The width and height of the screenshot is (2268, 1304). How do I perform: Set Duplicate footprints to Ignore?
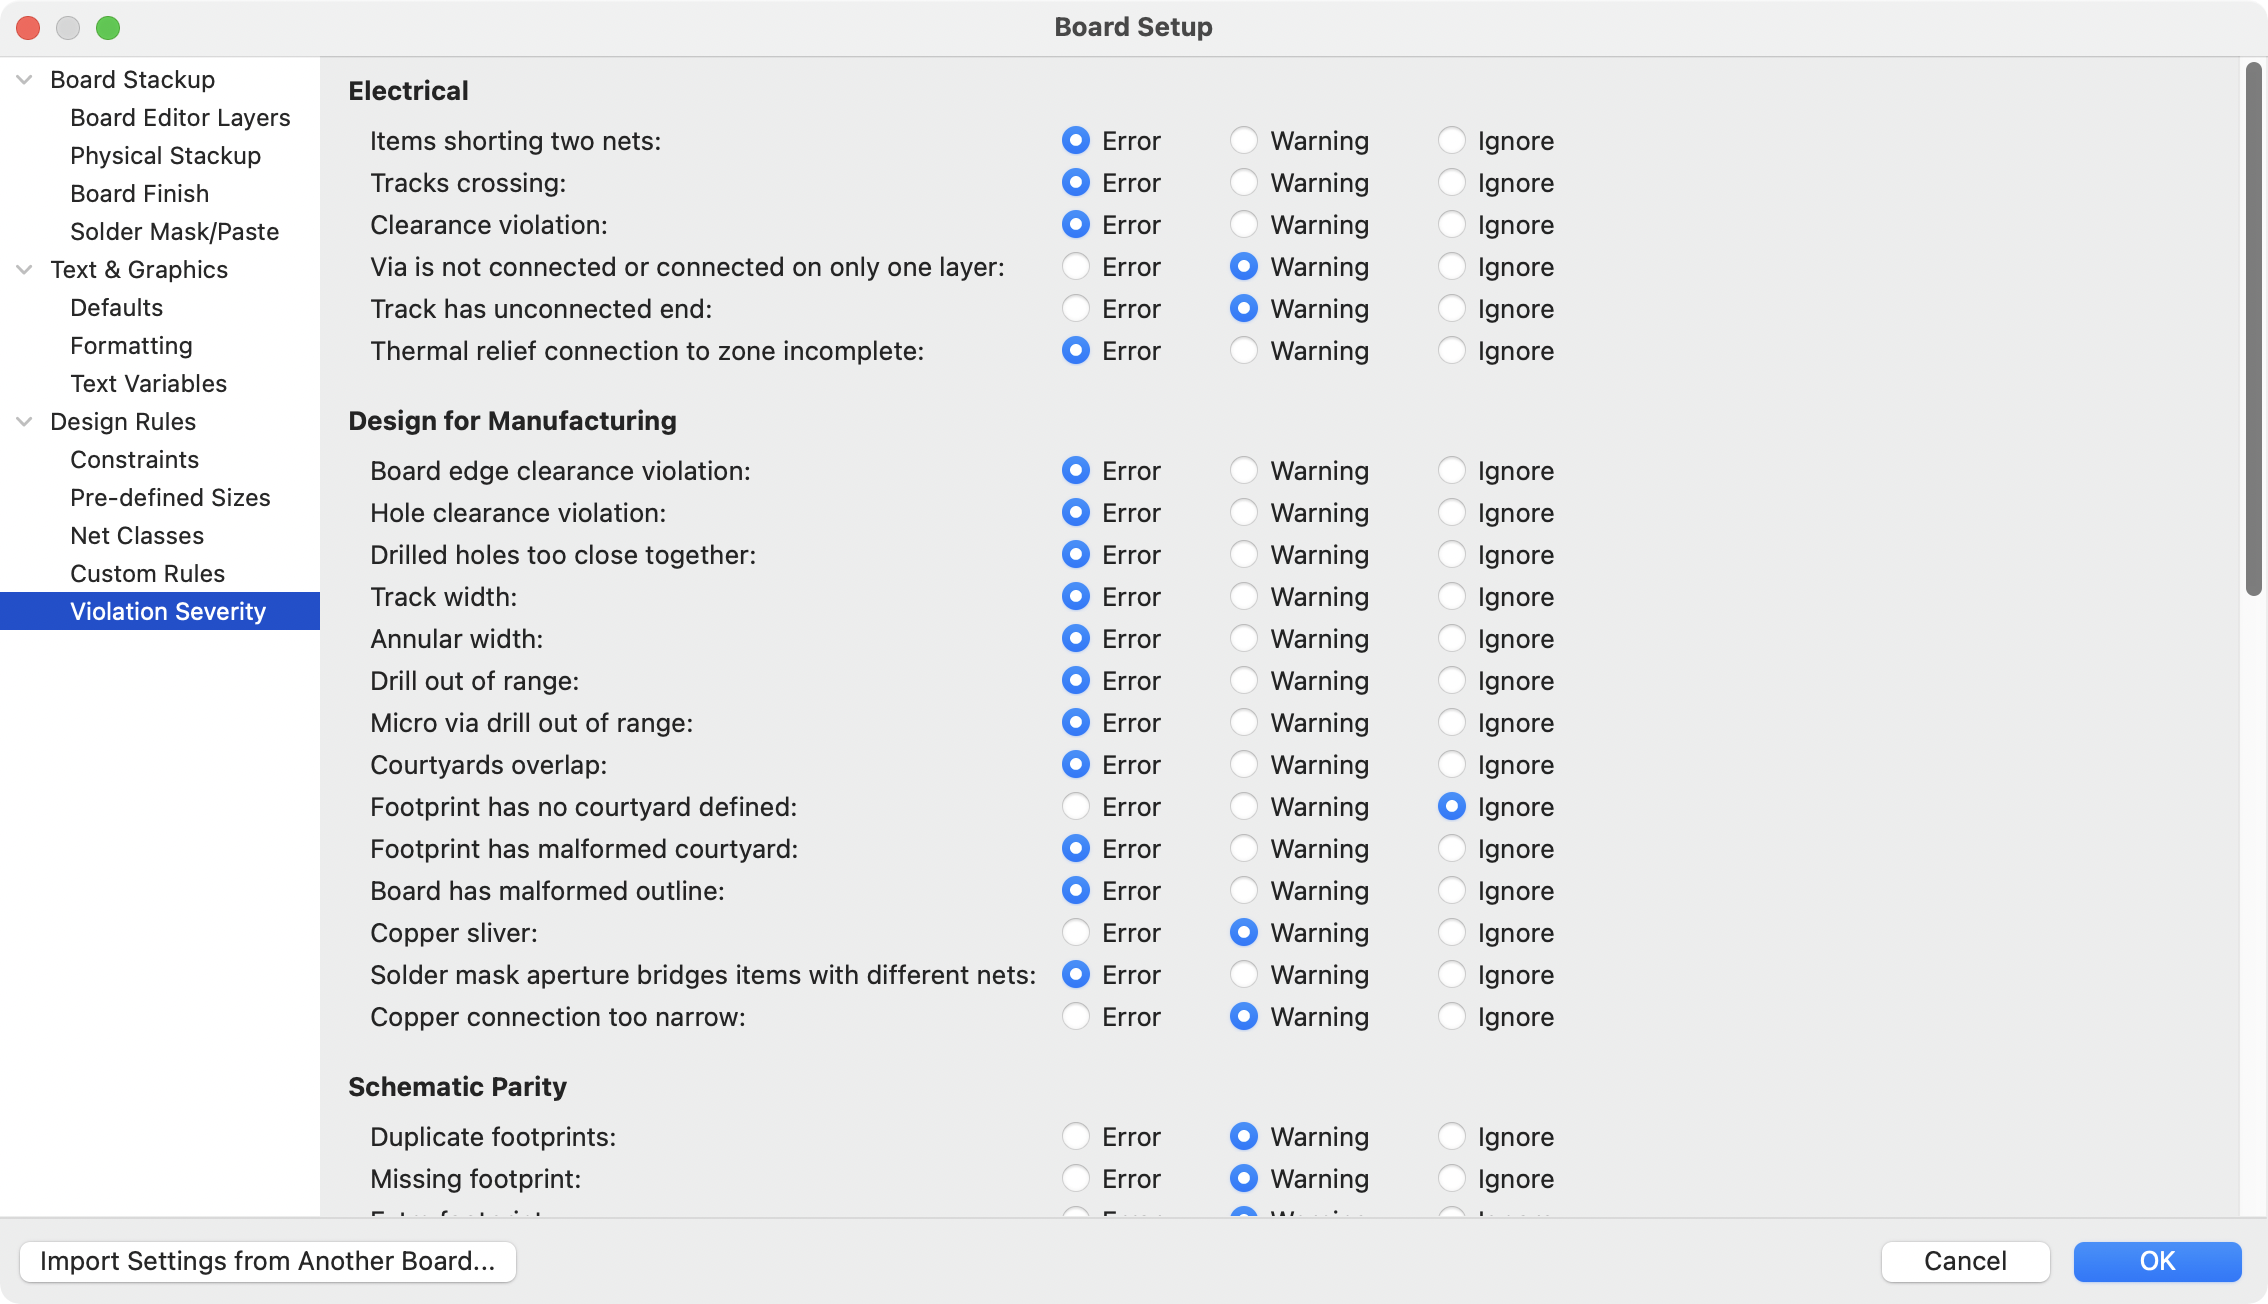(x=1451, y=1137)
